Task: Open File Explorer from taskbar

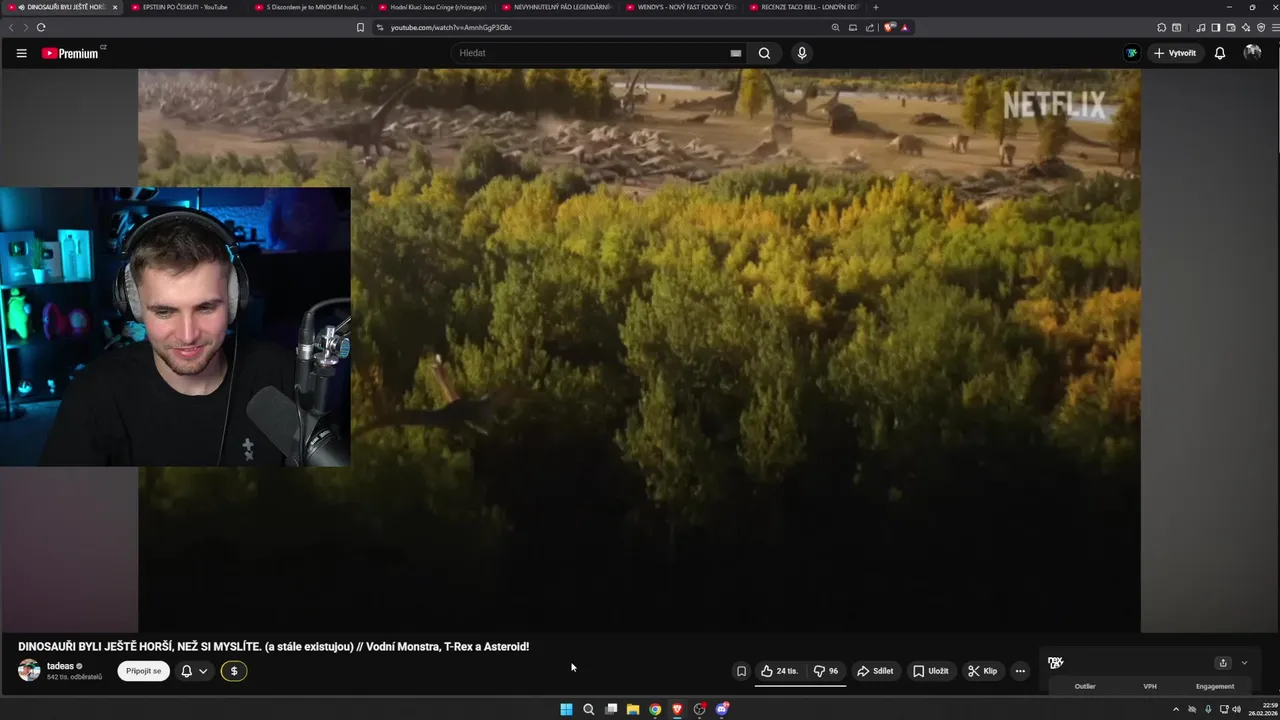Action: click(633, 709)
